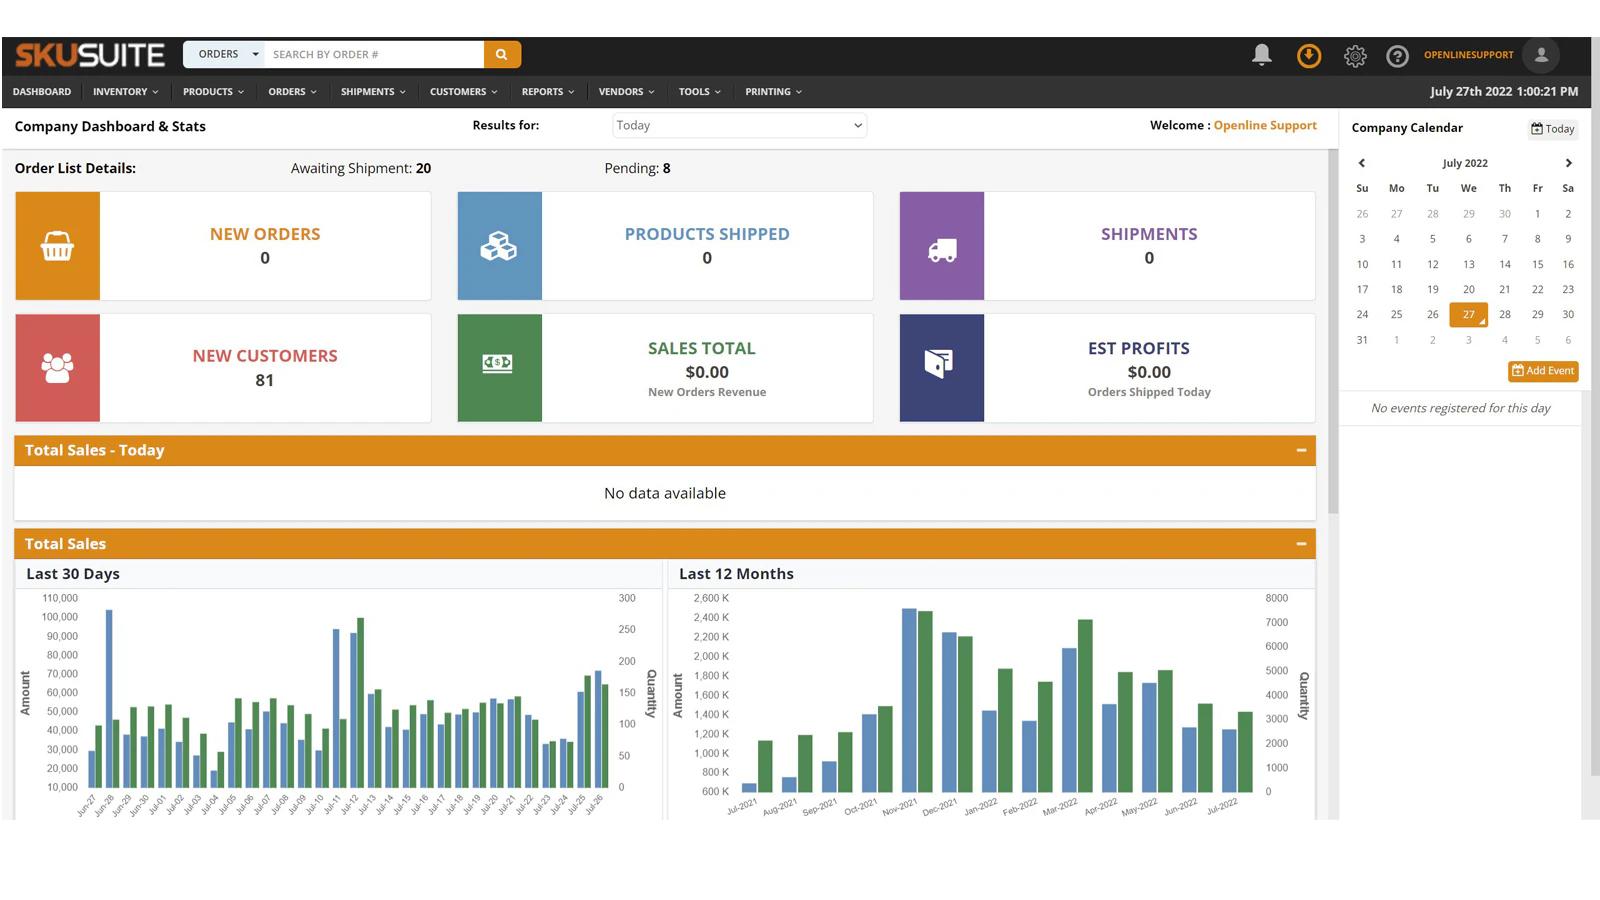This screenshot has width=1600, height=900.
Task: Click the SkuSuite logo
Action: (90, 55)
